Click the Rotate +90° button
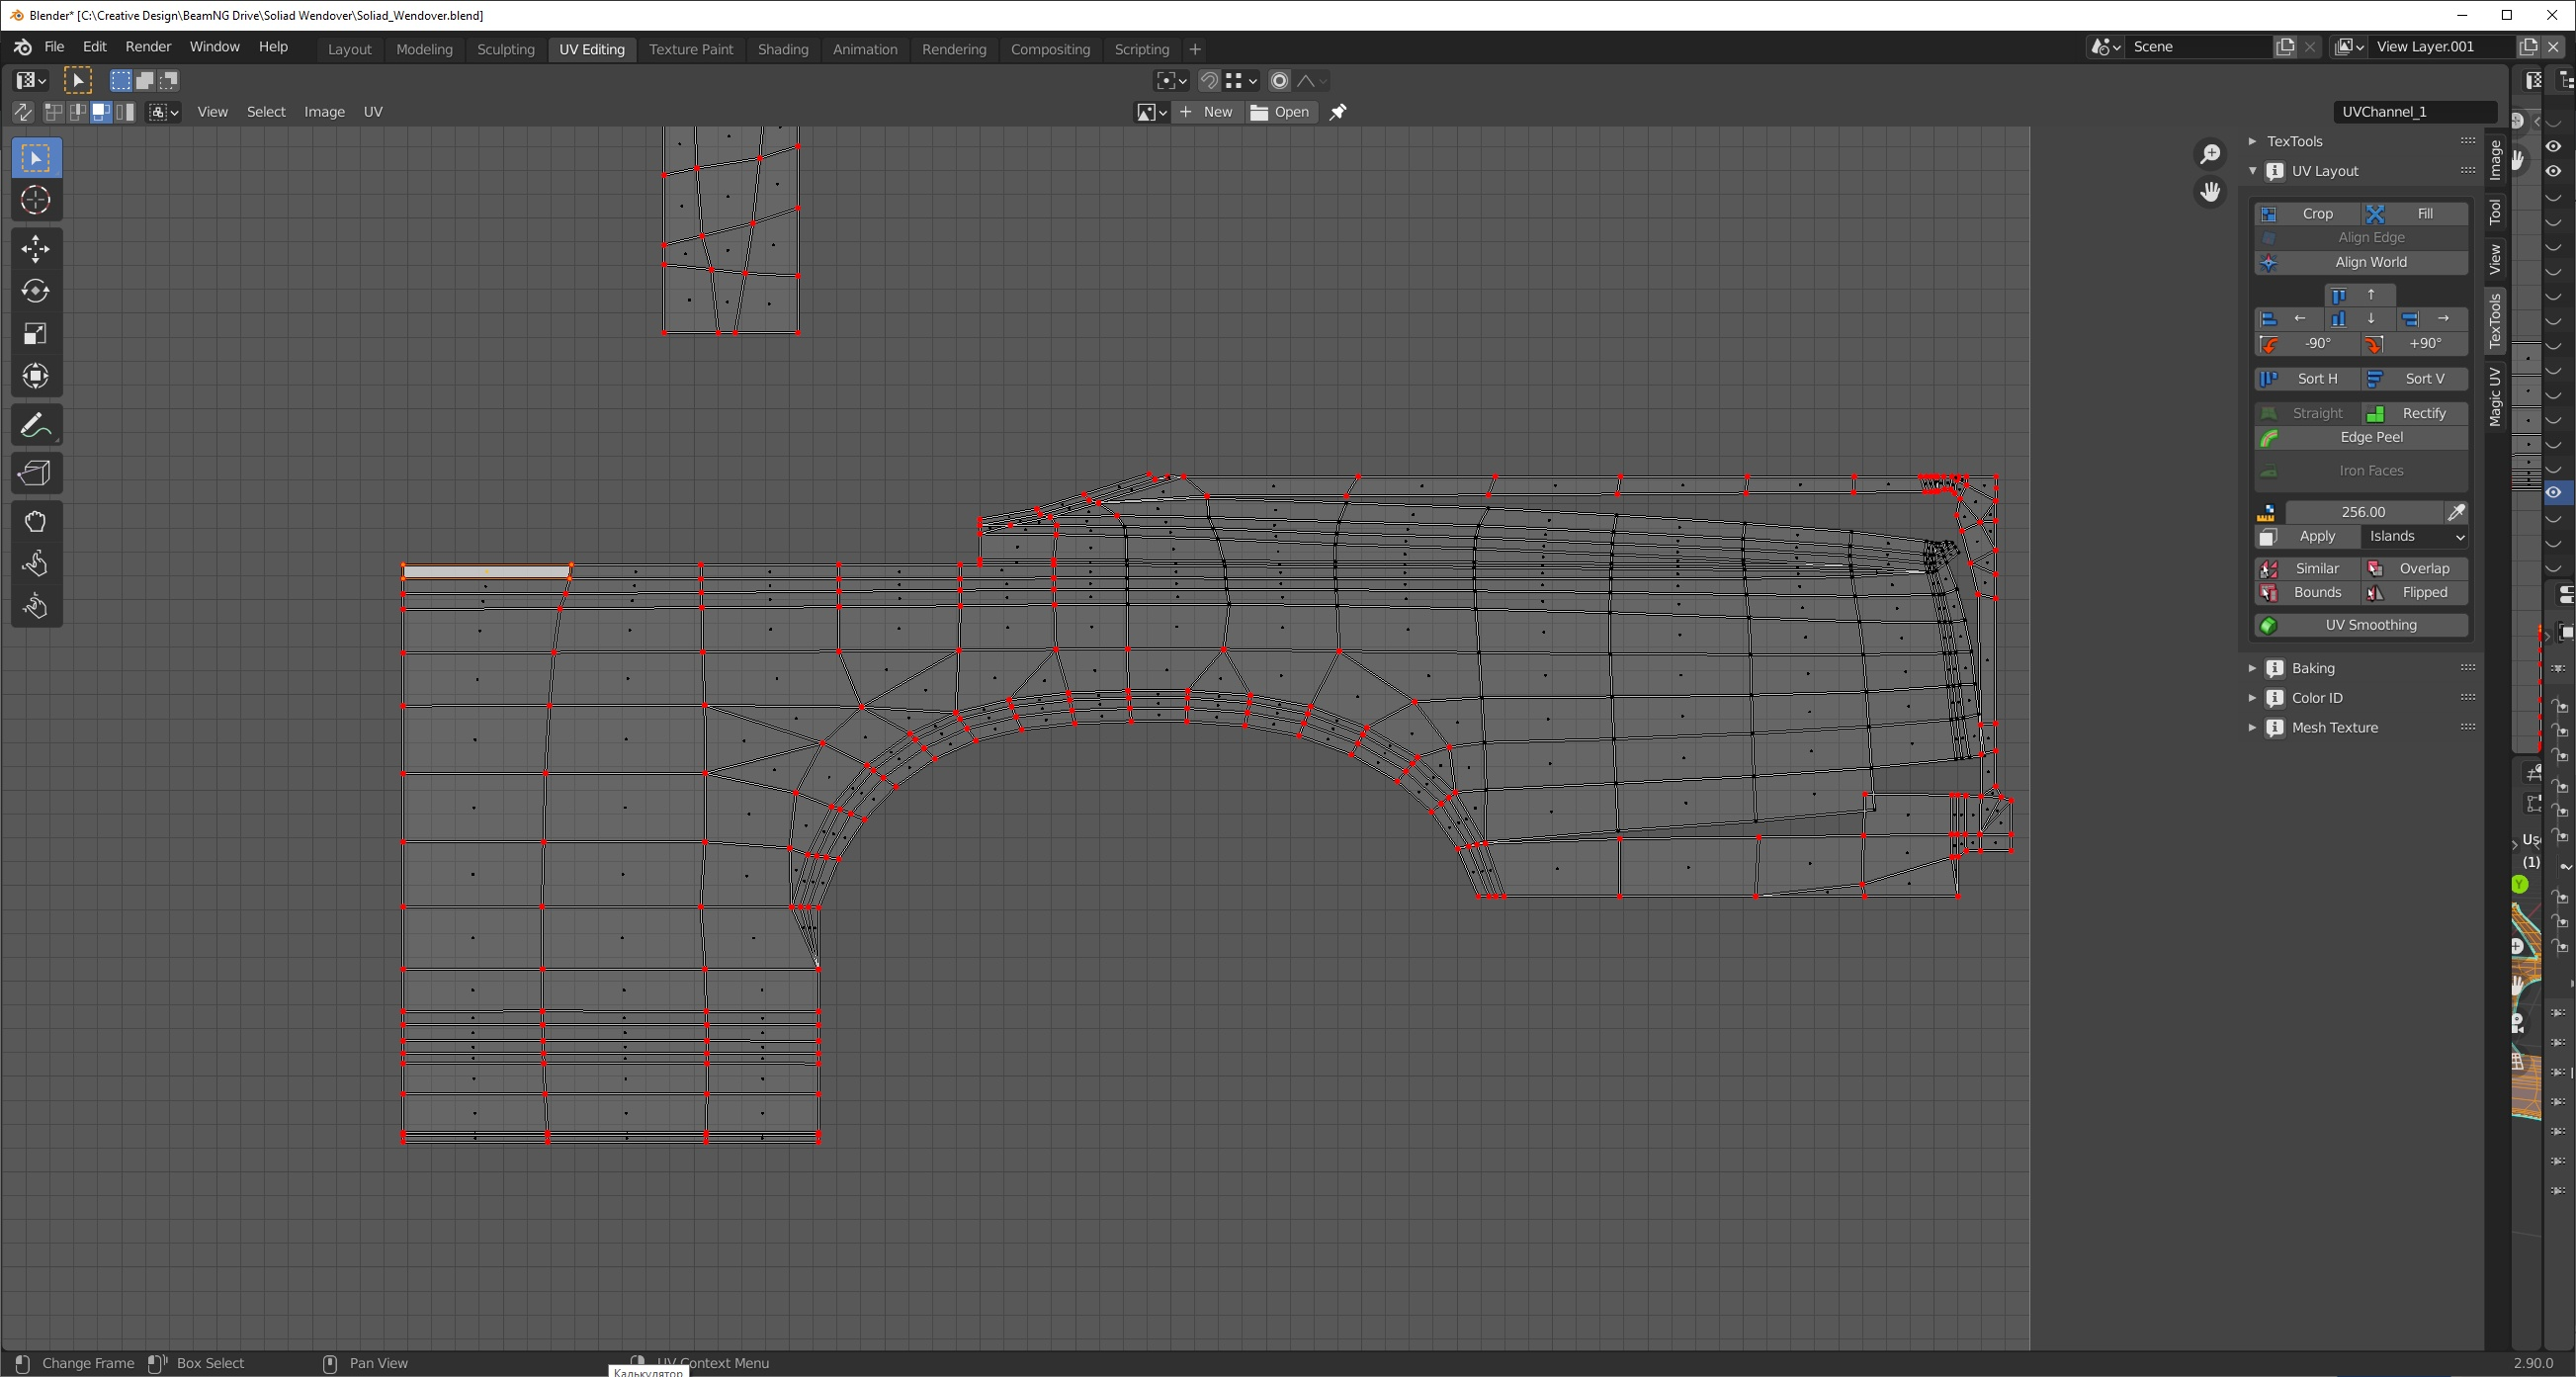This screenshot has width=2576, height=1377. coord(2414,343)
